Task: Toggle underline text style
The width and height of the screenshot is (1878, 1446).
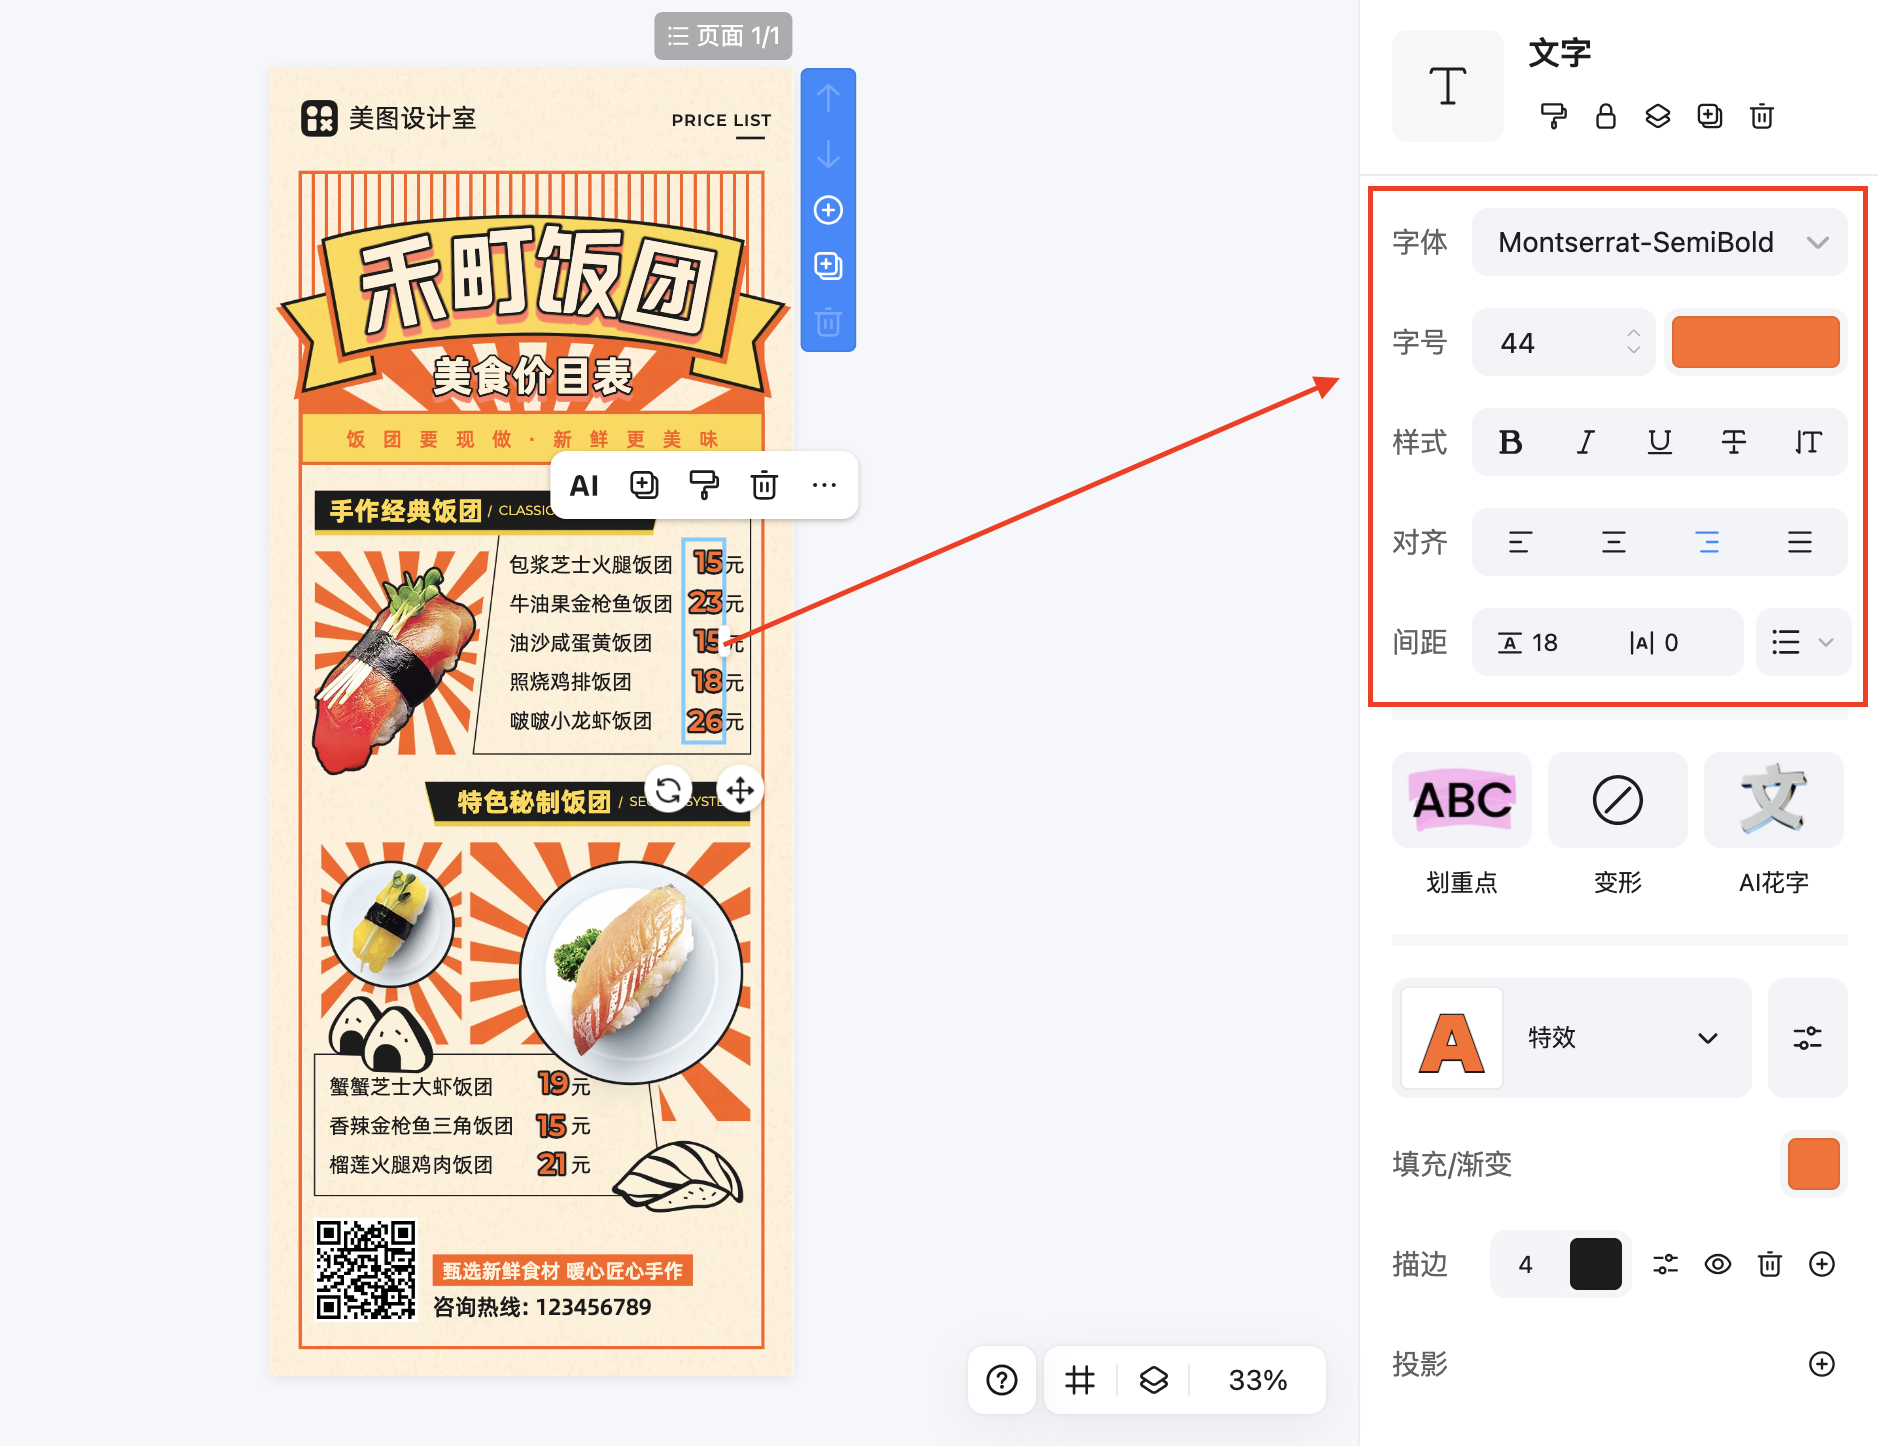Action: click(x=1659, y=442)
